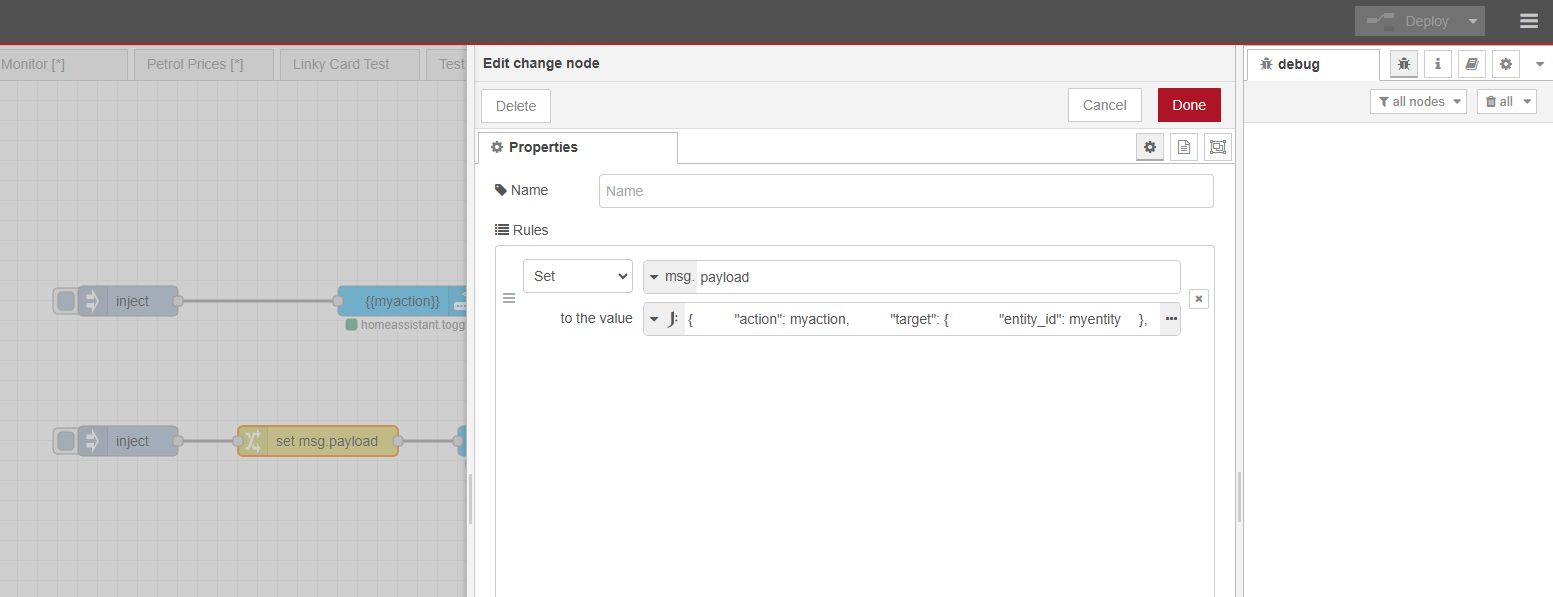Select the {{myaction}} service node
1553x597 pixels.
click(x=402, y=301)
